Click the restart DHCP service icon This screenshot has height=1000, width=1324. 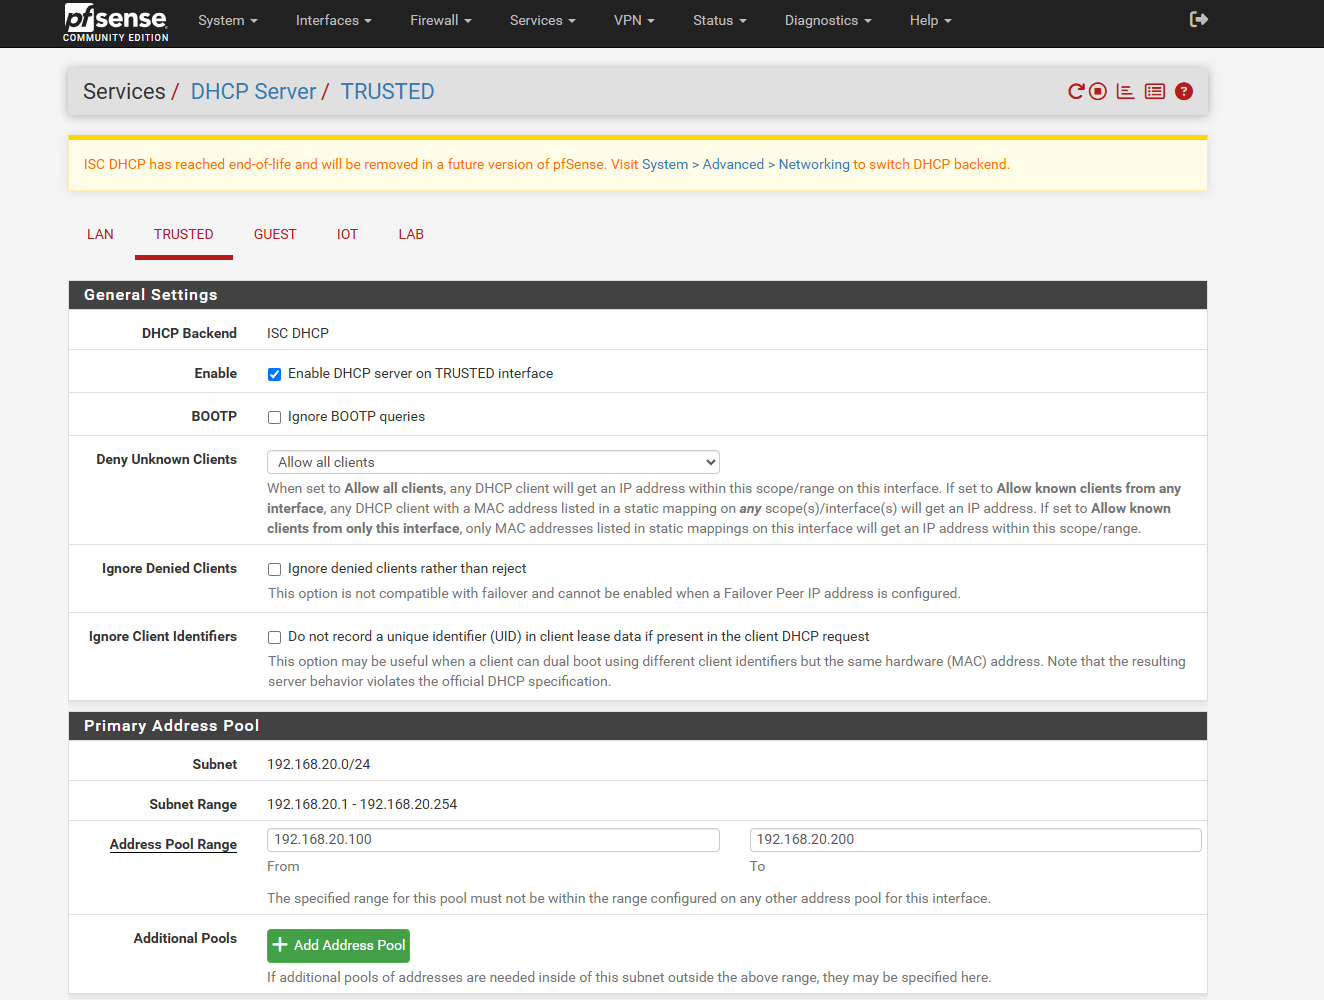[1076, 91]
